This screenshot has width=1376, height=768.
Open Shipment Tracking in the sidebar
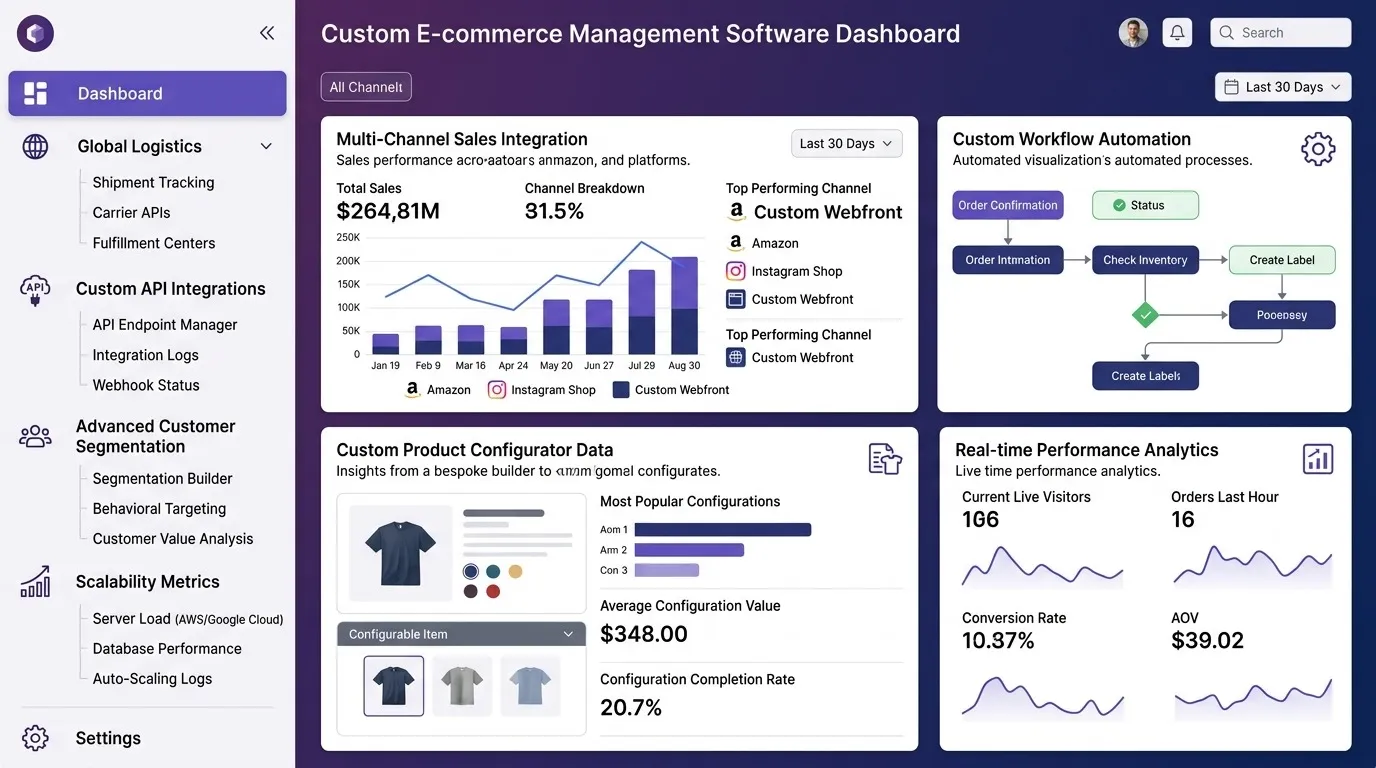coord(153,182)
